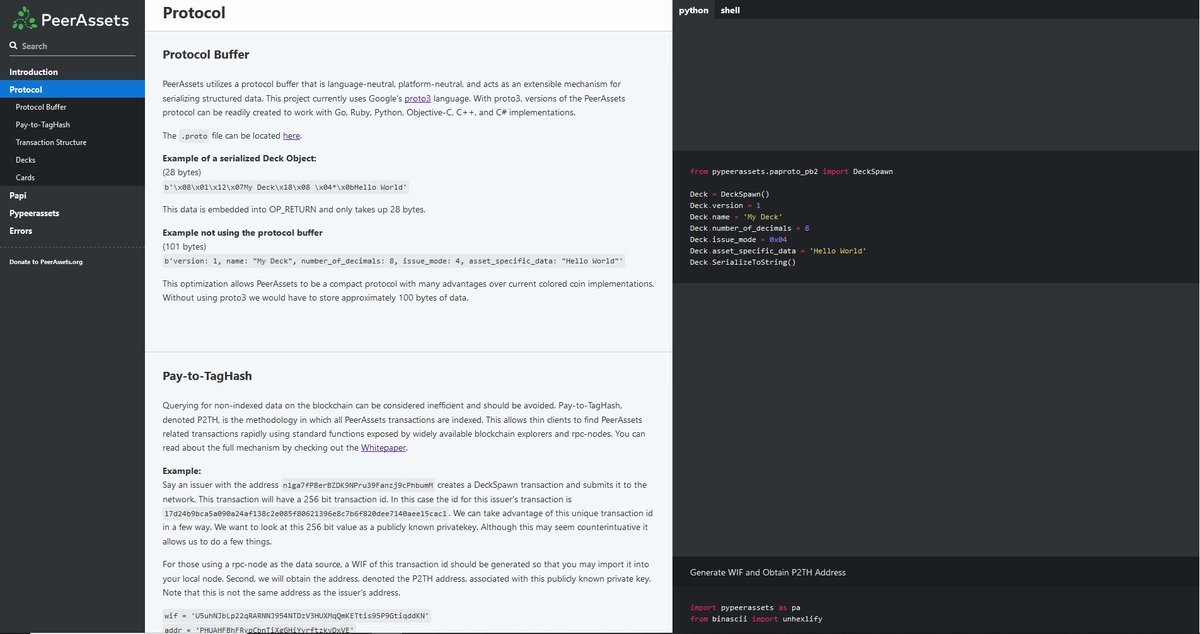Screen dimensions: 1200x634
Task: Open the Errors section
Action: click(x=21, y=231)
